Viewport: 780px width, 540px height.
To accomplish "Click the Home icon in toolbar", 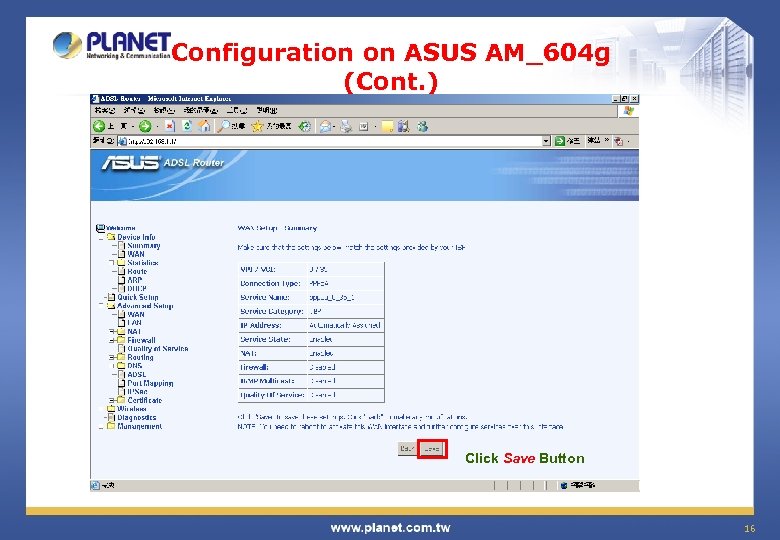I will click(x=204, y=126).
